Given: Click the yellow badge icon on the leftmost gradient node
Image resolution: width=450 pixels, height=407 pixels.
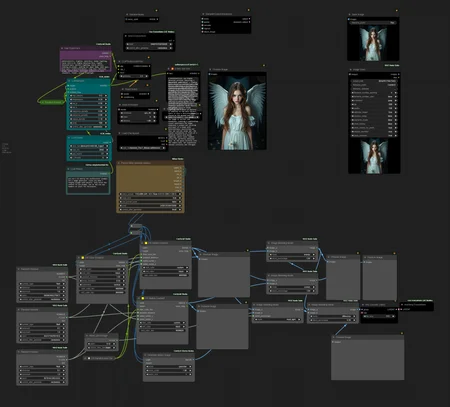Looking at the screenshot, I should [83, 258].
